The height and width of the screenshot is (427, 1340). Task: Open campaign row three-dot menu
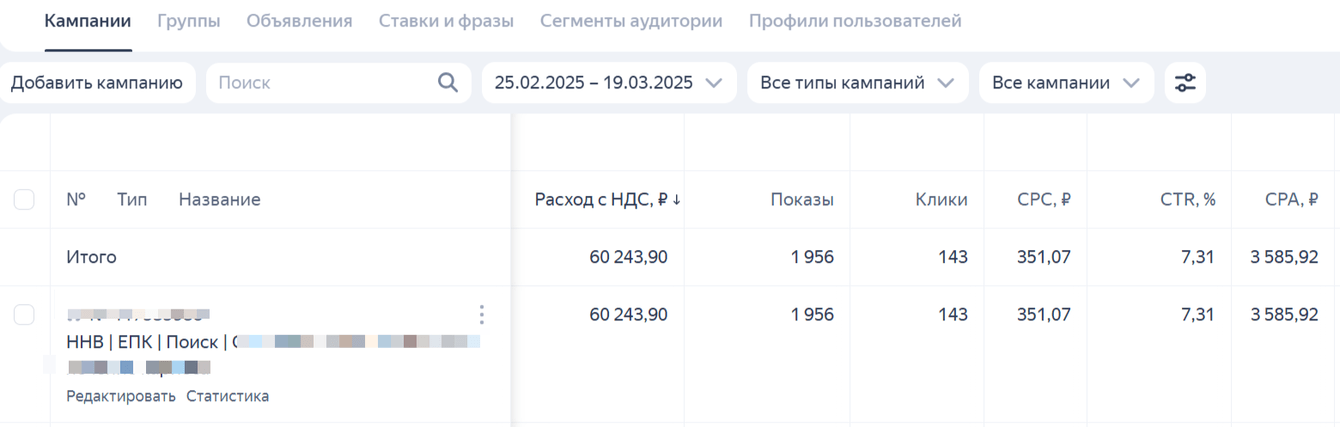pos(481,315)
